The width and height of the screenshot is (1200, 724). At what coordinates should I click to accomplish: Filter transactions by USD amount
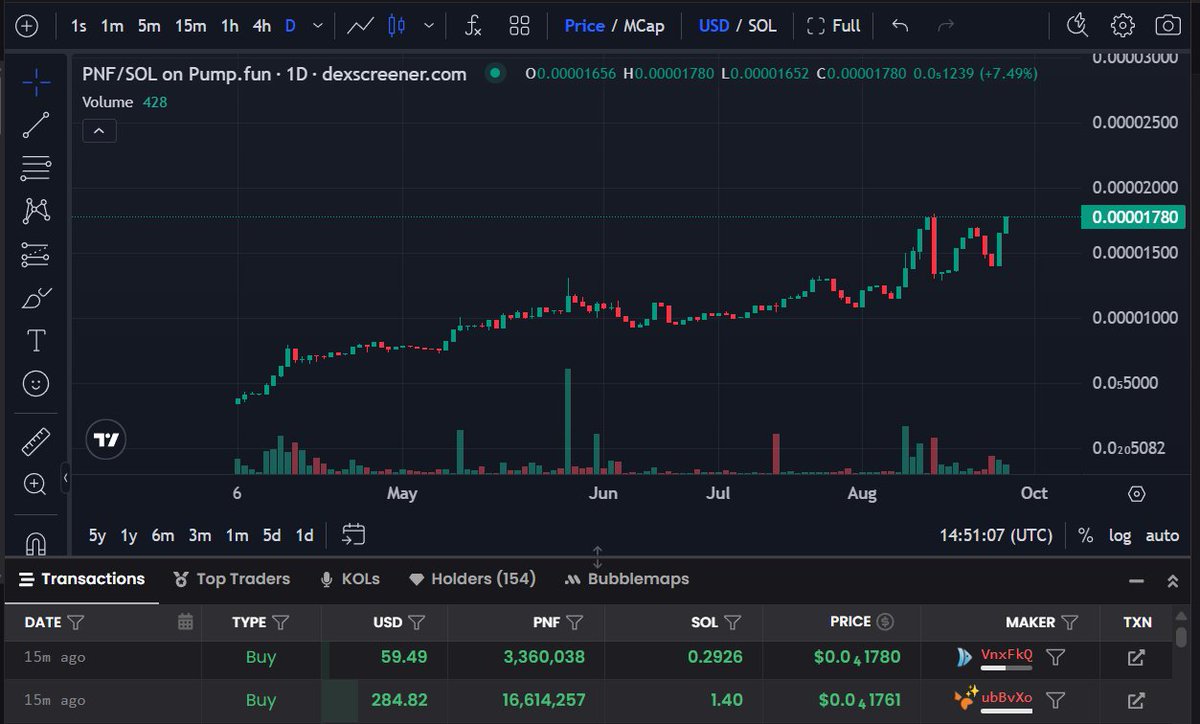417,622
